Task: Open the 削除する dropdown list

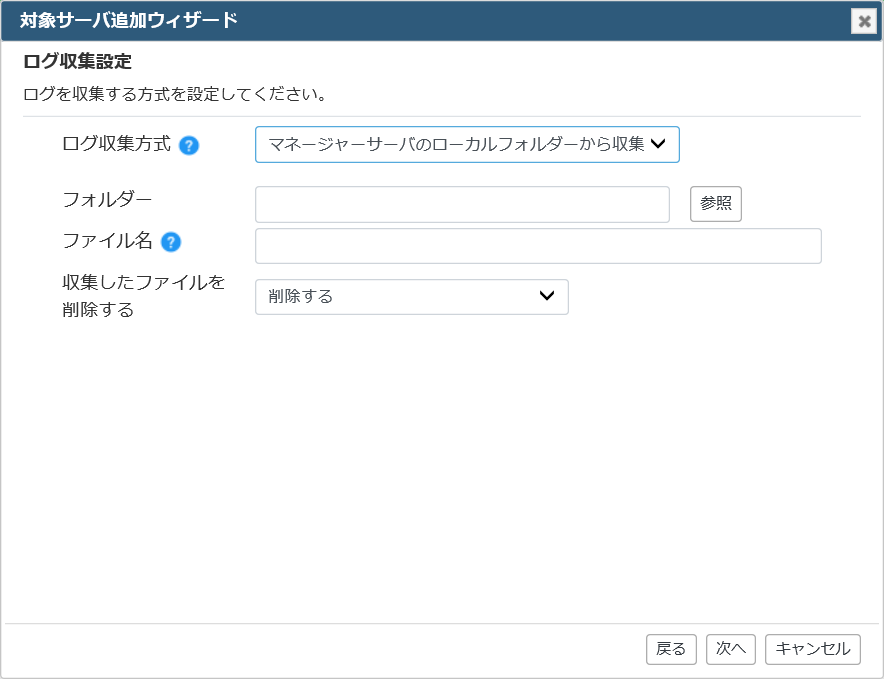Action: (x=412, y=297)
